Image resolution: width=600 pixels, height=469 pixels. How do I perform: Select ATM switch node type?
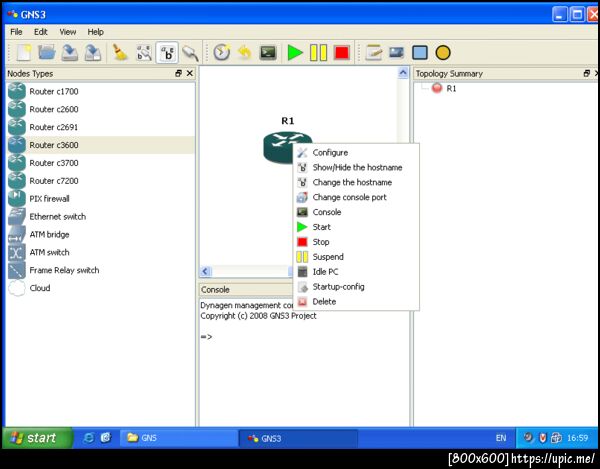100,252
